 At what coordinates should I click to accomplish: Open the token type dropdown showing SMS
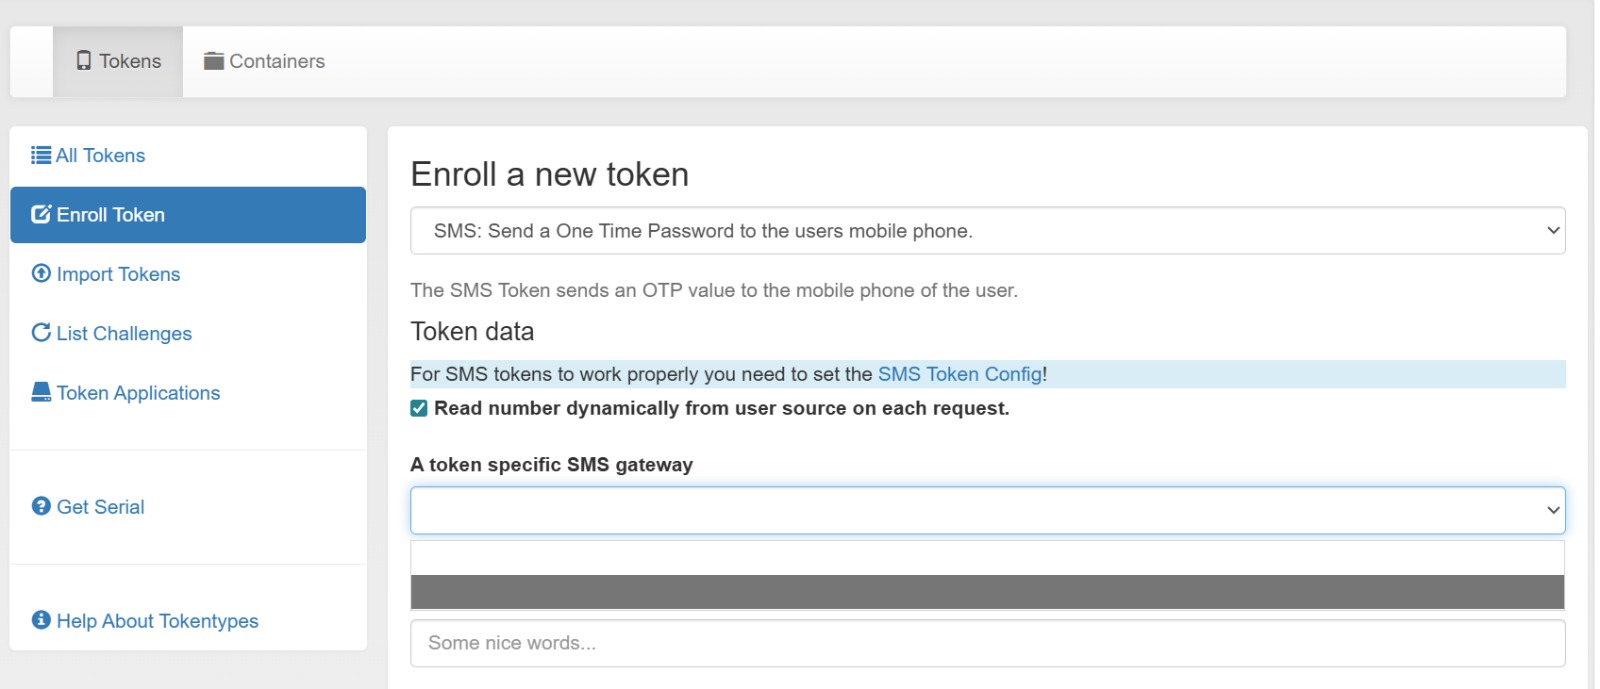click(987, 231)
